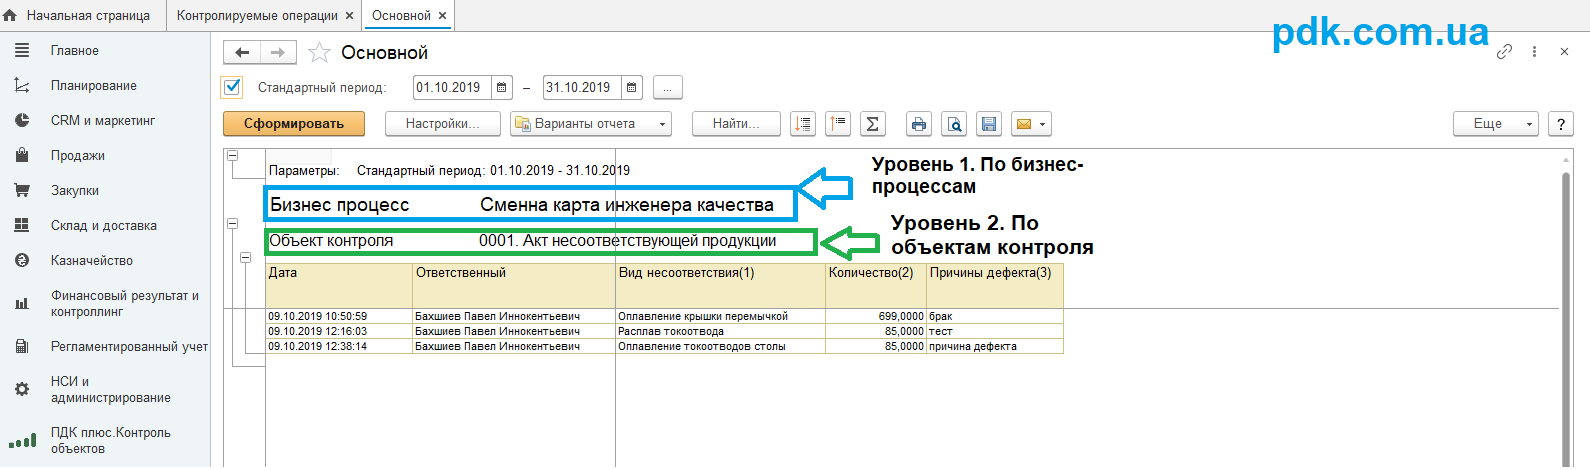Screen dimensions: 1590x470
Task: Click the home icon on Начальная страница tab
Action: point(11,15)
